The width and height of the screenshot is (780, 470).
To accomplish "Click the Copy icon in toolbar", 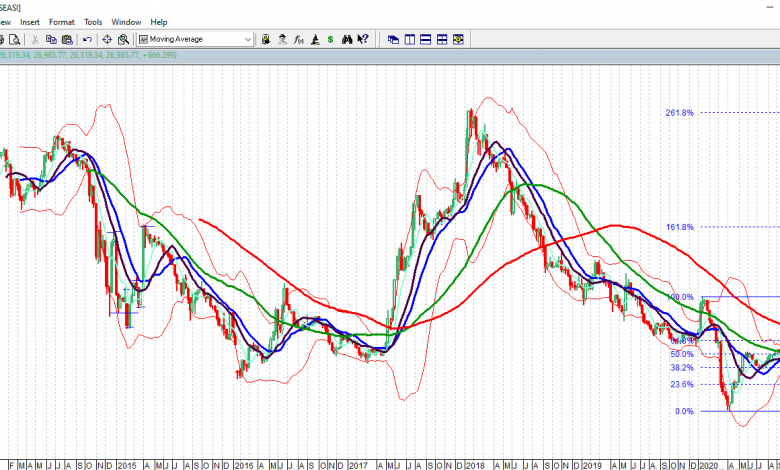I will tap(52, 40).
